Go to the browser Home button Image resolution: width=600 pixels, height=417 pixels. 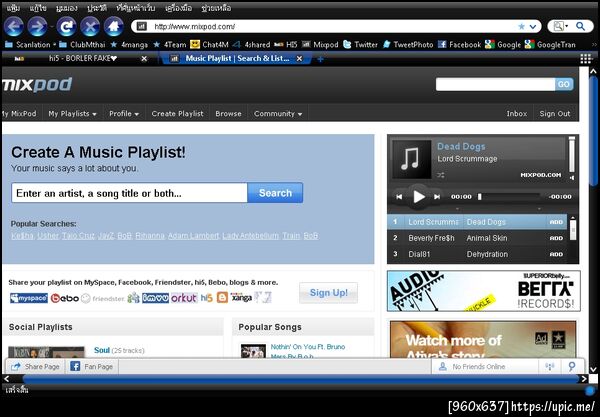(x=114, y=26)
